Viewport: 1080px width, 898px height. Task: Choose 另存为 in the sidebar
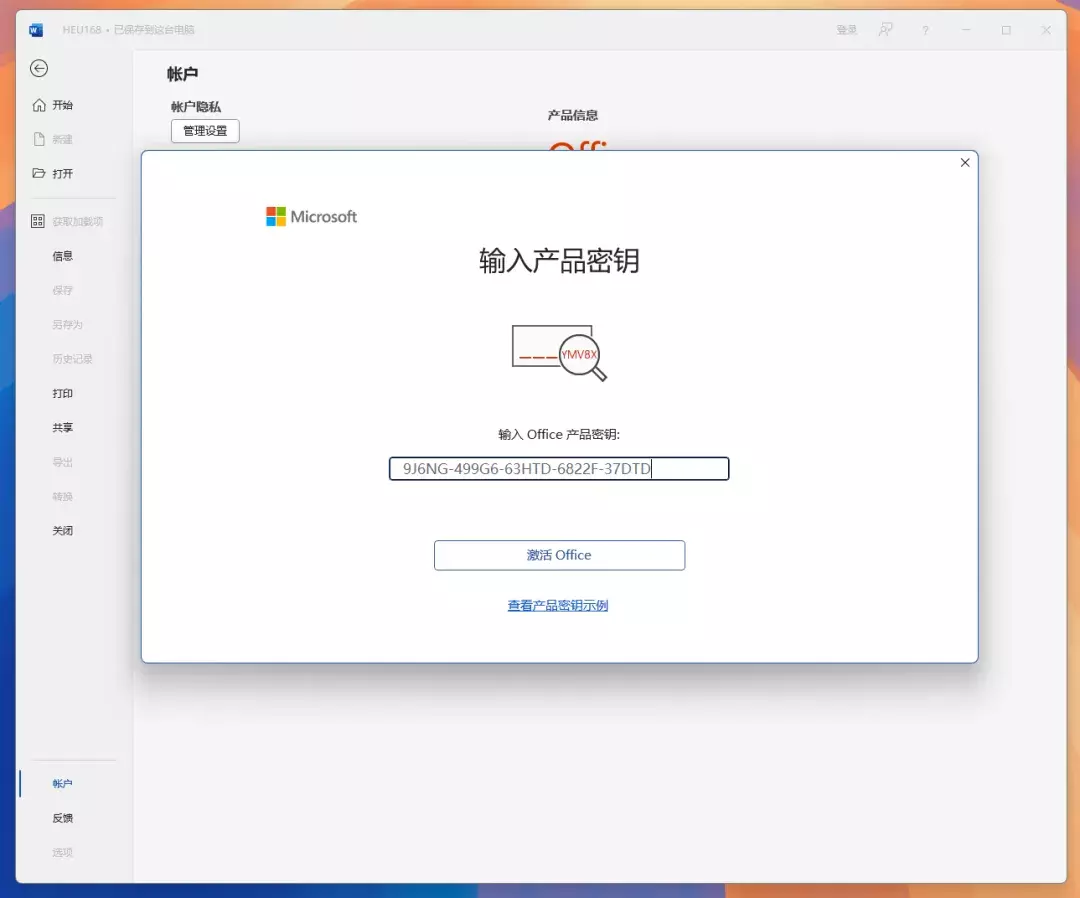(x=67, y=324)
